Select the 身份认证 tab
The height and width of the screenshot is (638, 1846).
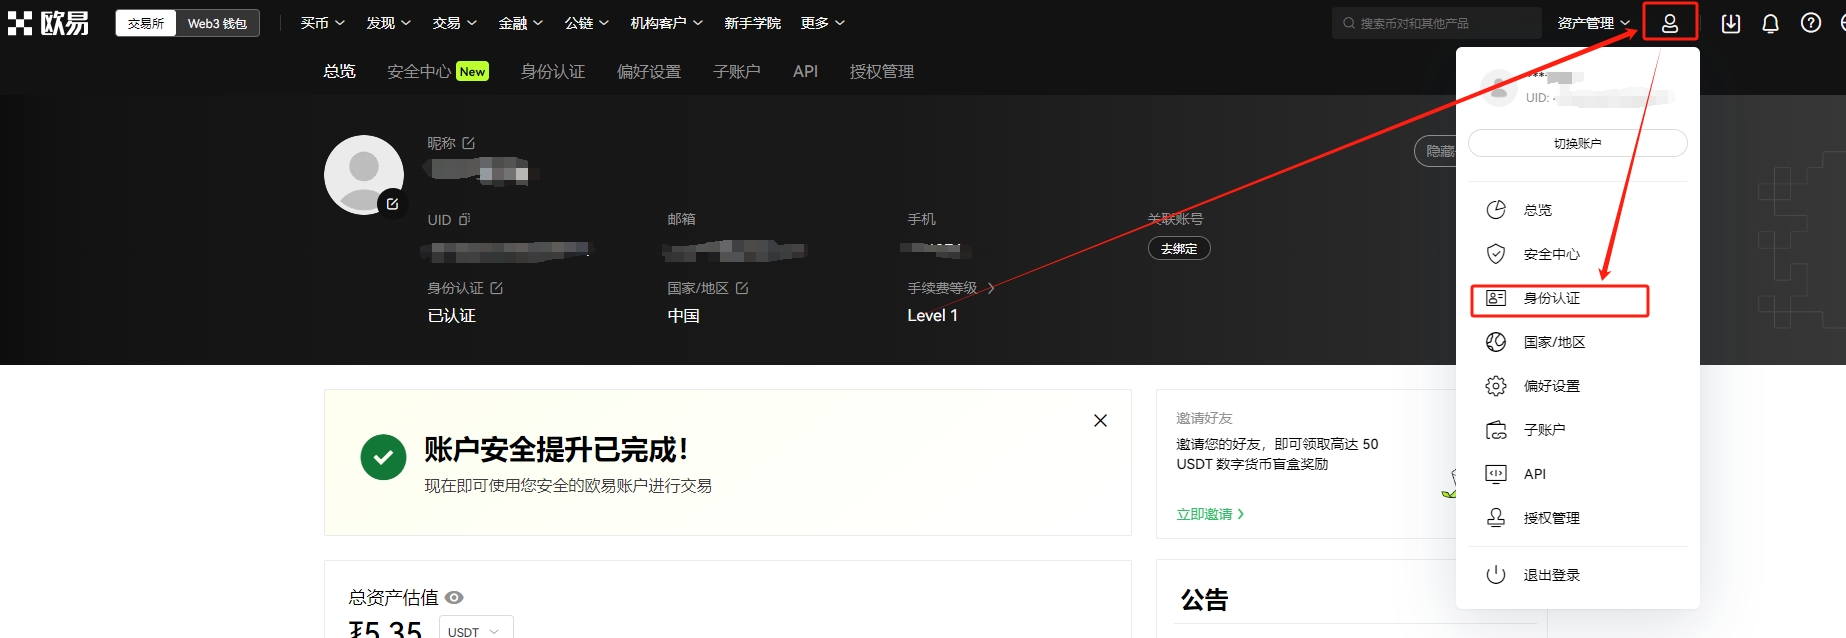(x=553, y=71)
